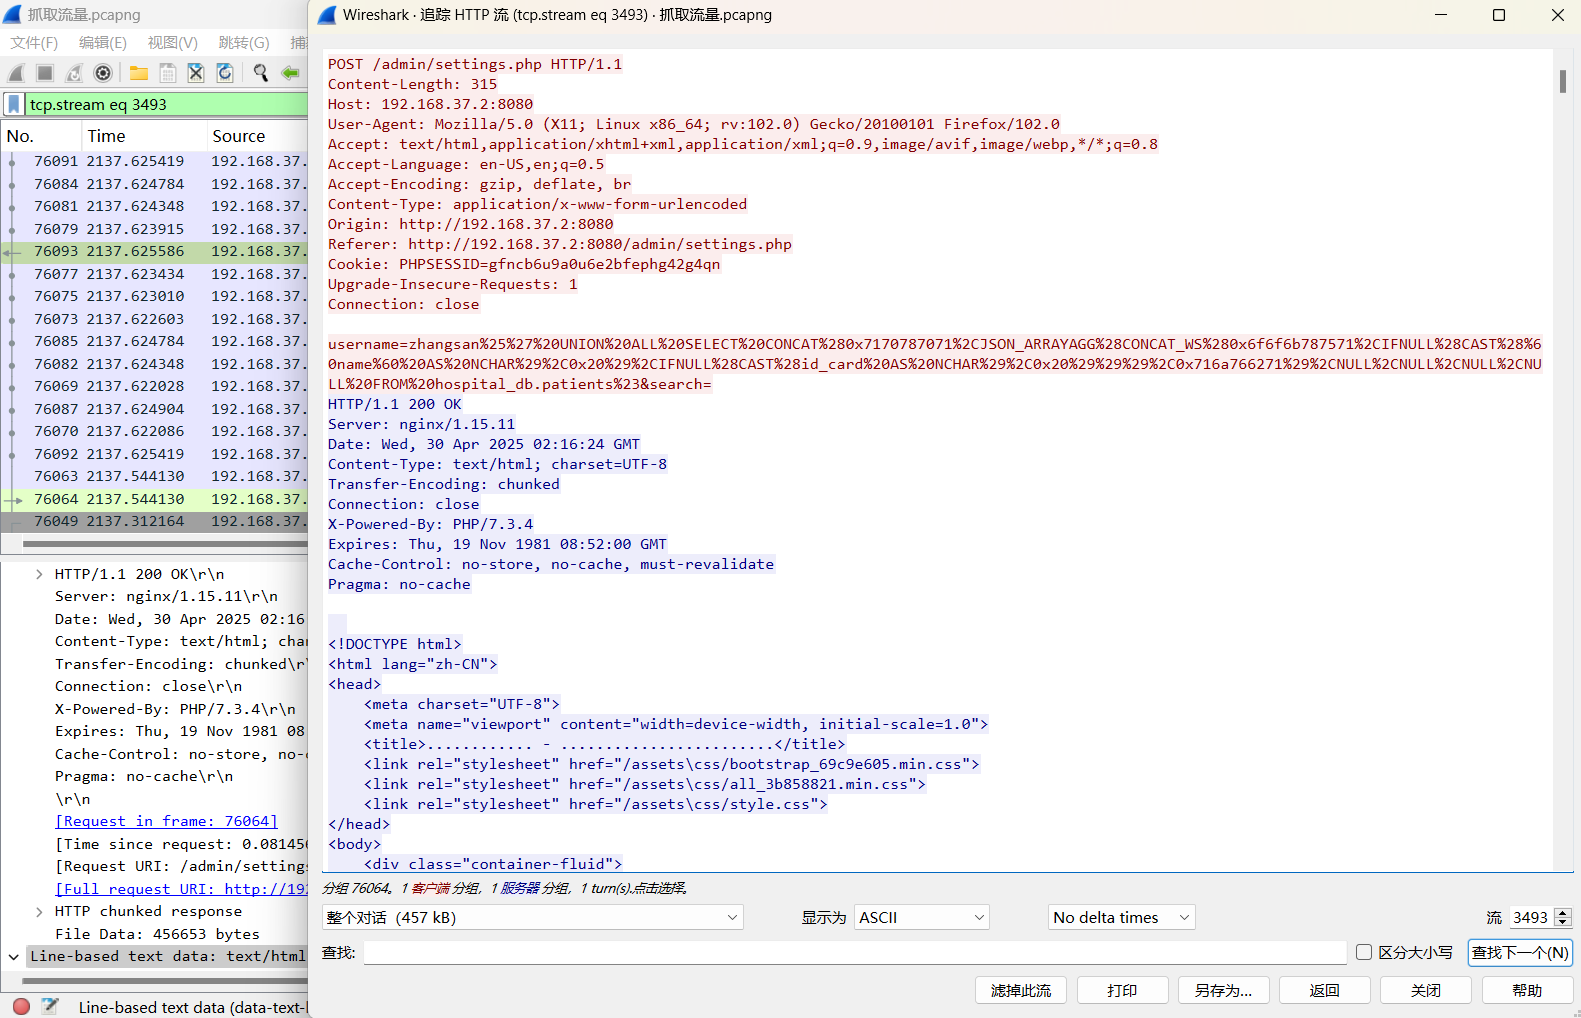
Task: Open the 编辑(E) menu
Action: tap(103, 42)
